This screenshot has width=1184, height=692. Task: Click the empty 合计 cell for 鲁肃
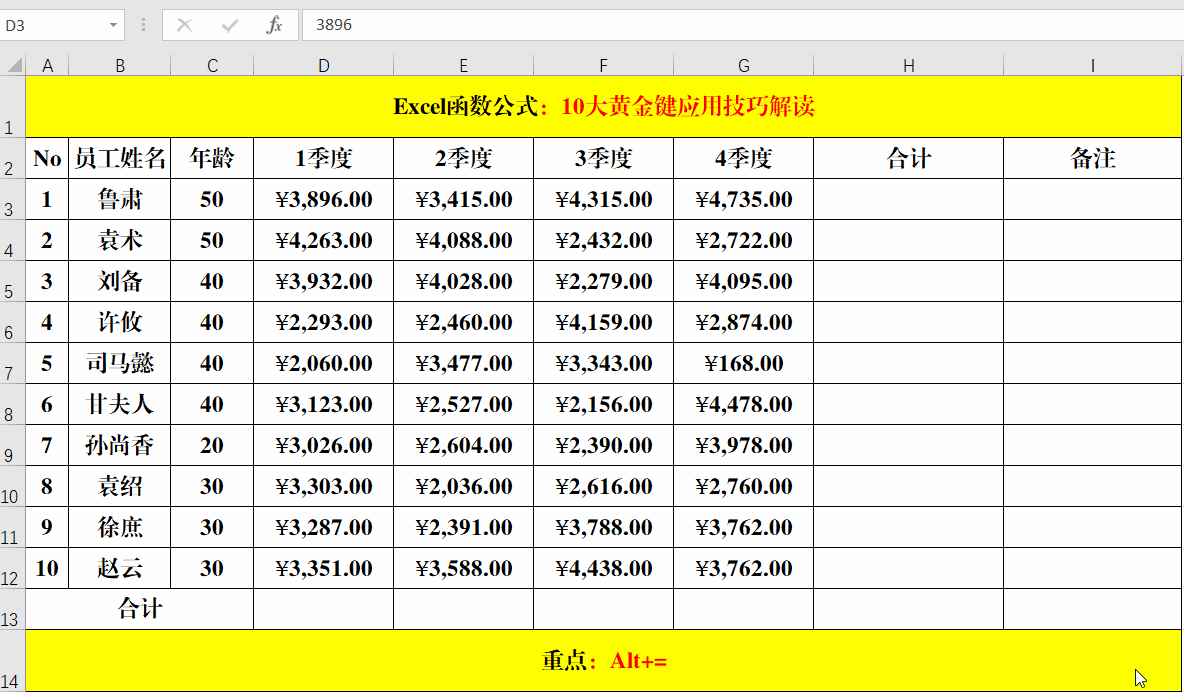coord(908,199)
